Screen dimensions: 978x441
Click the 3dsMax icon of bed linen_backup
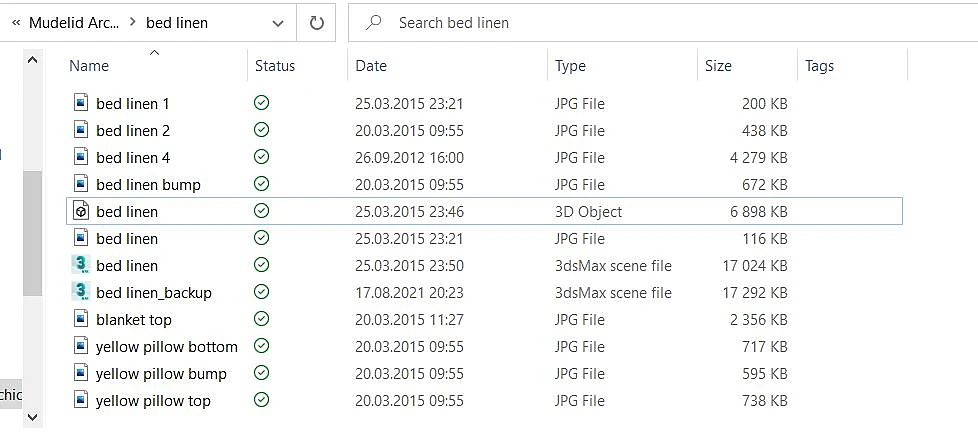click(81, 292)
